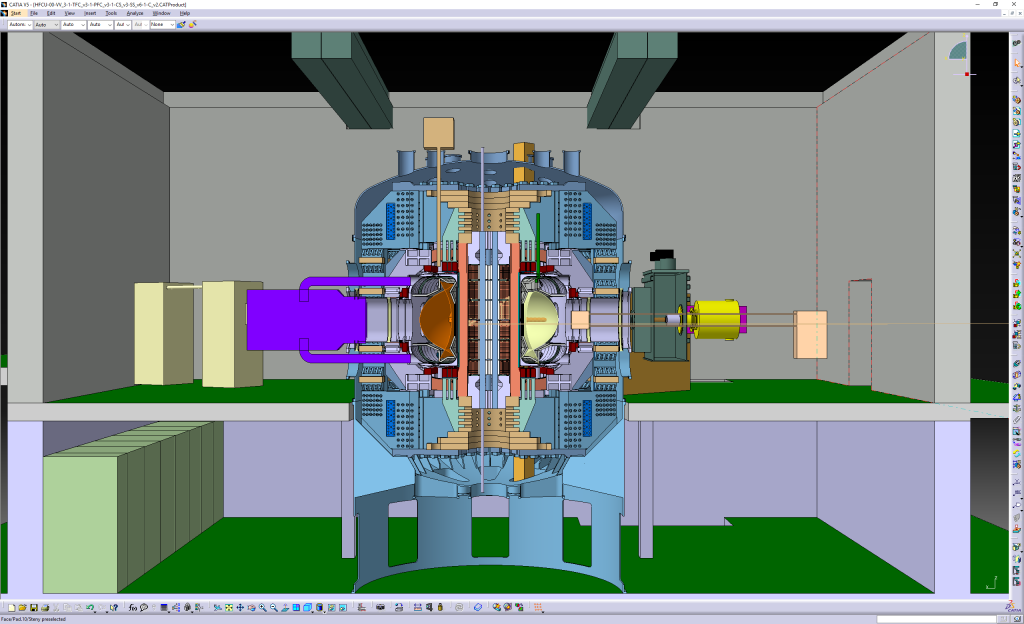Click the Windows Start button
This screenshot has width=1024, height=624.
point(17,13)
